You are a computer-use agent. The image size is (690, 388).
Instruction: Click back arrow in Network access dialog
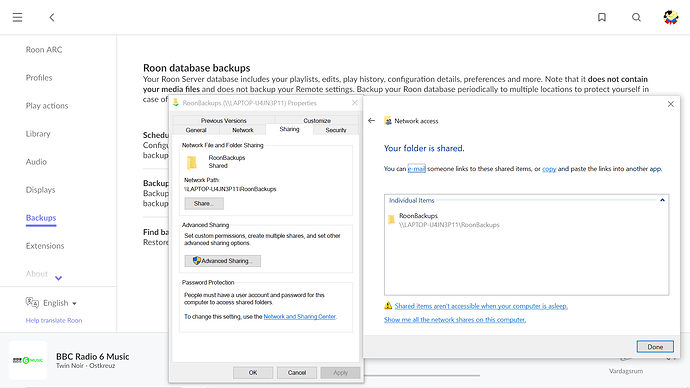(x=371, y=121)
